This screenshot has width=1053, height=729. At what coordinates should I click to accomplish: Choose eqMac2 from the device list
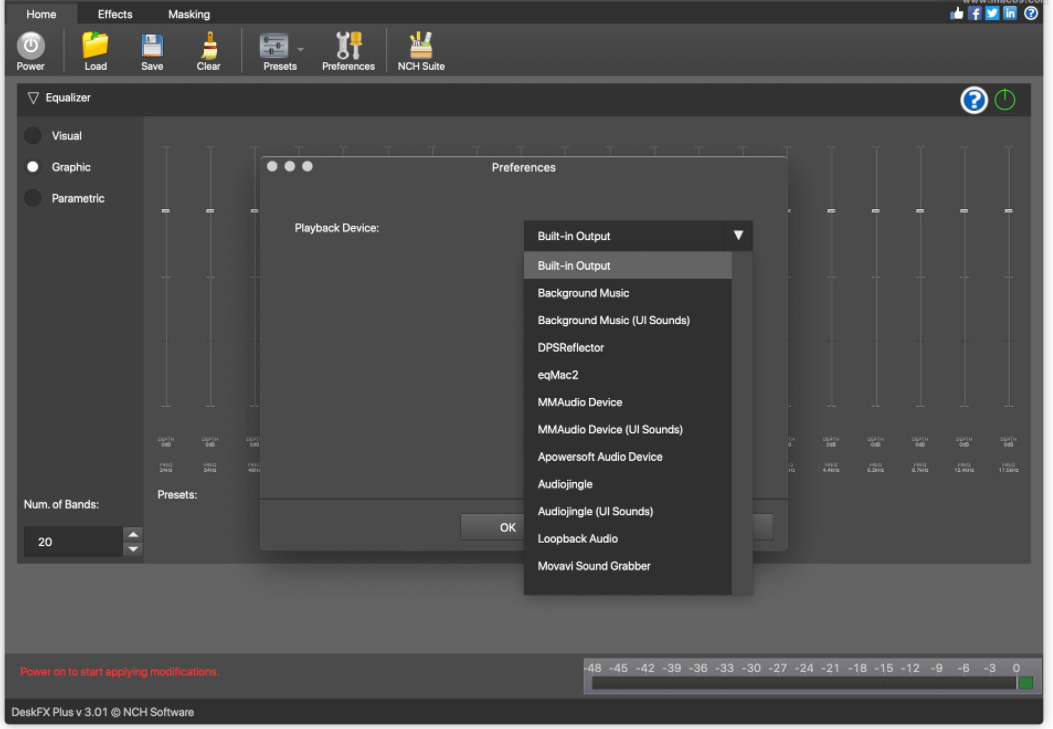click(x=558, y=375)
